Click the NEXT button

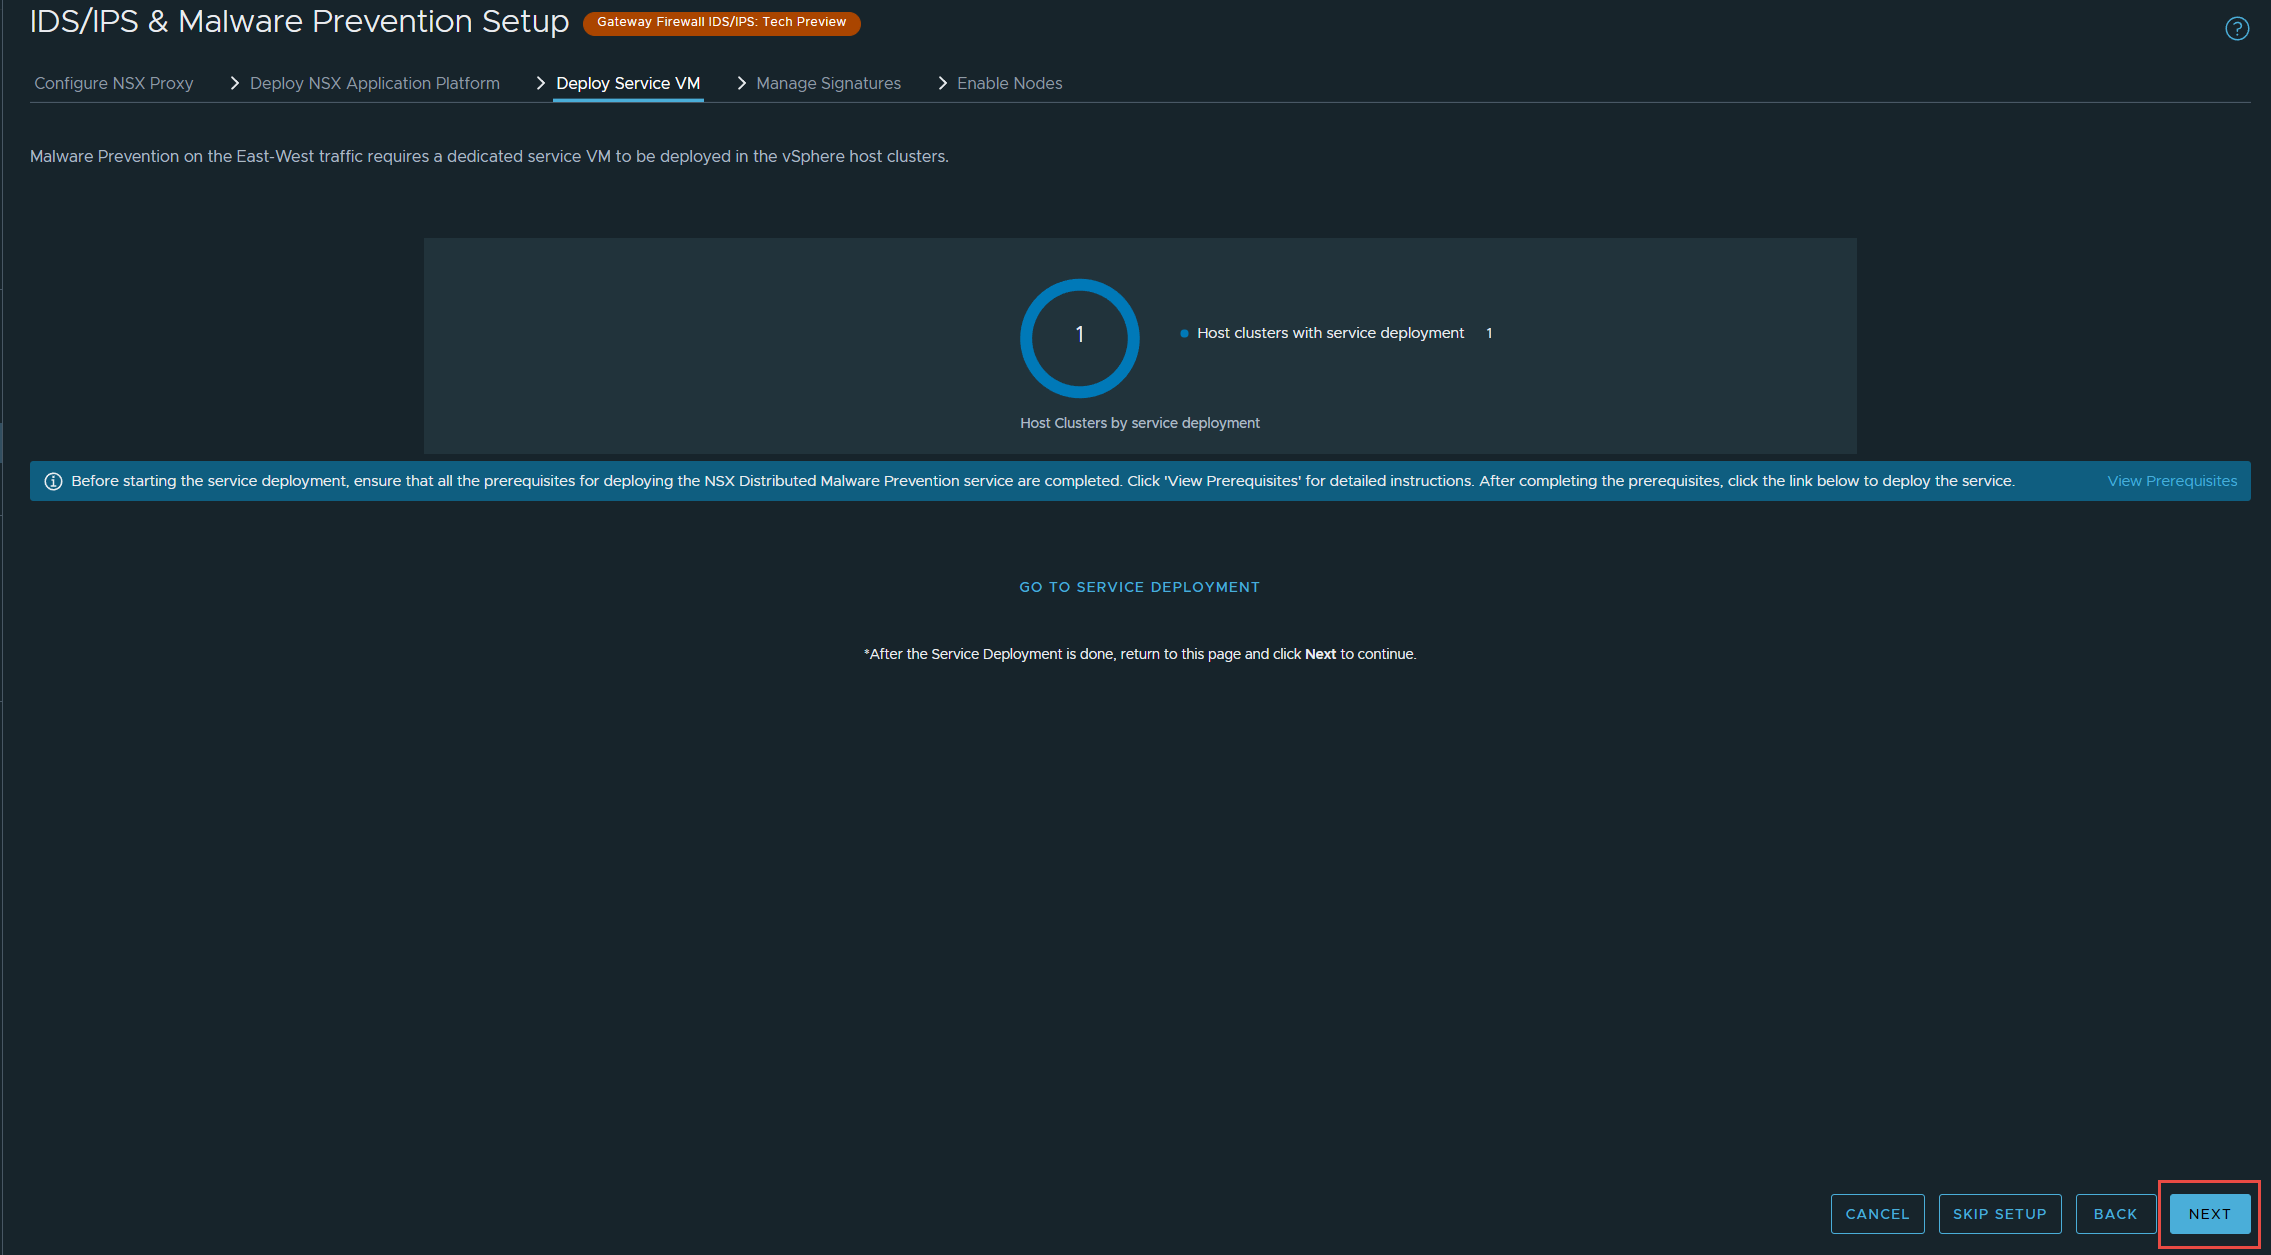(2210, 1214)
